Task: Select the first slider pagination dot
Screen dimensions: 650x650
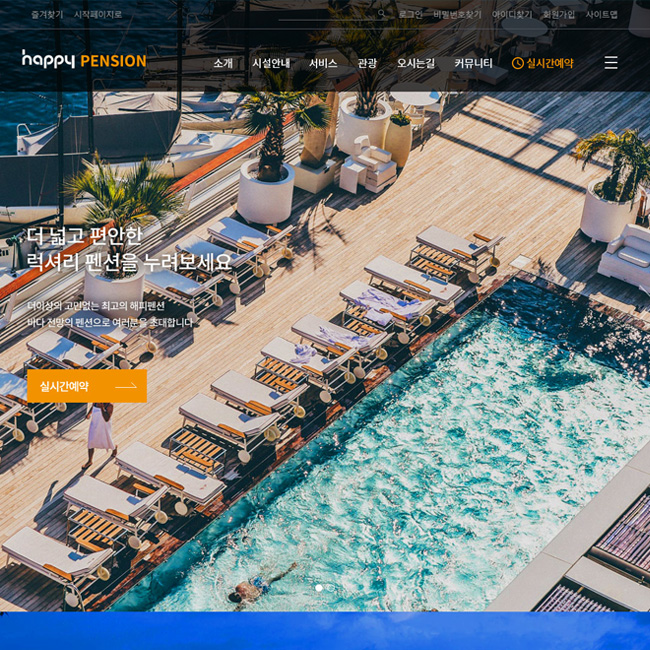Action: coord(319,587)
